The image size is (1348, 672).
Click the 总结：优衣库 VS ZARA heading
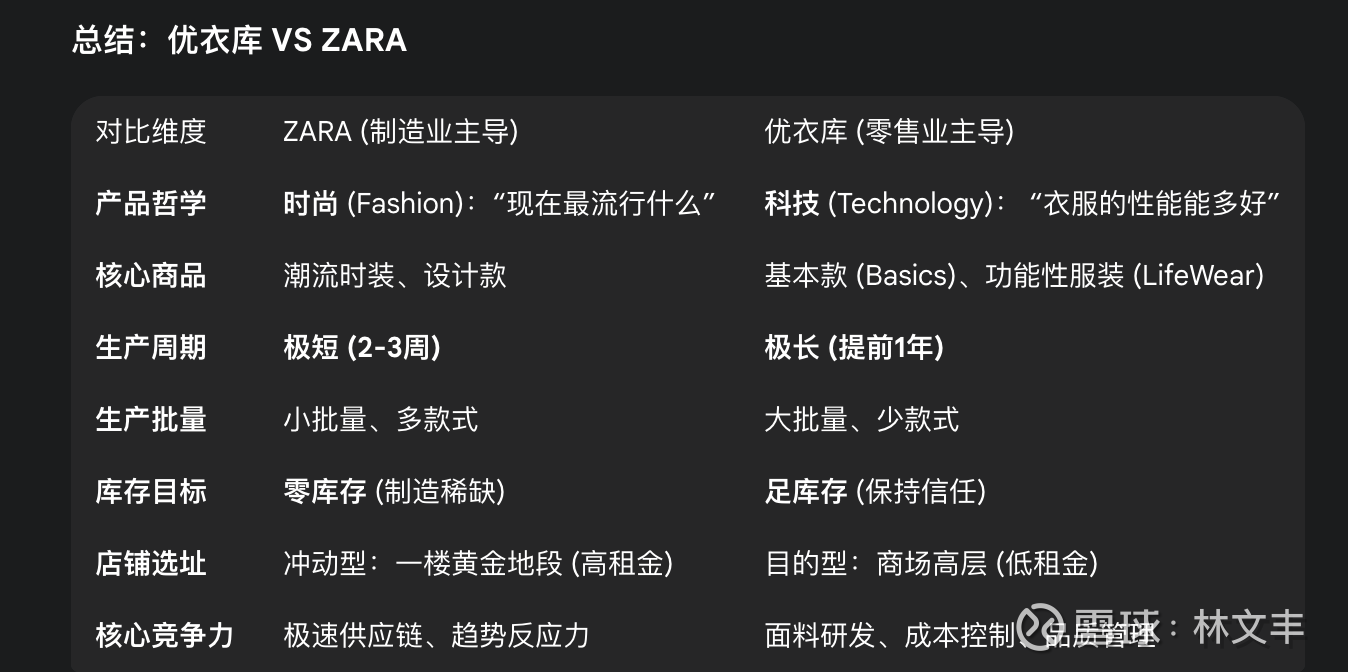click(239, 40)
